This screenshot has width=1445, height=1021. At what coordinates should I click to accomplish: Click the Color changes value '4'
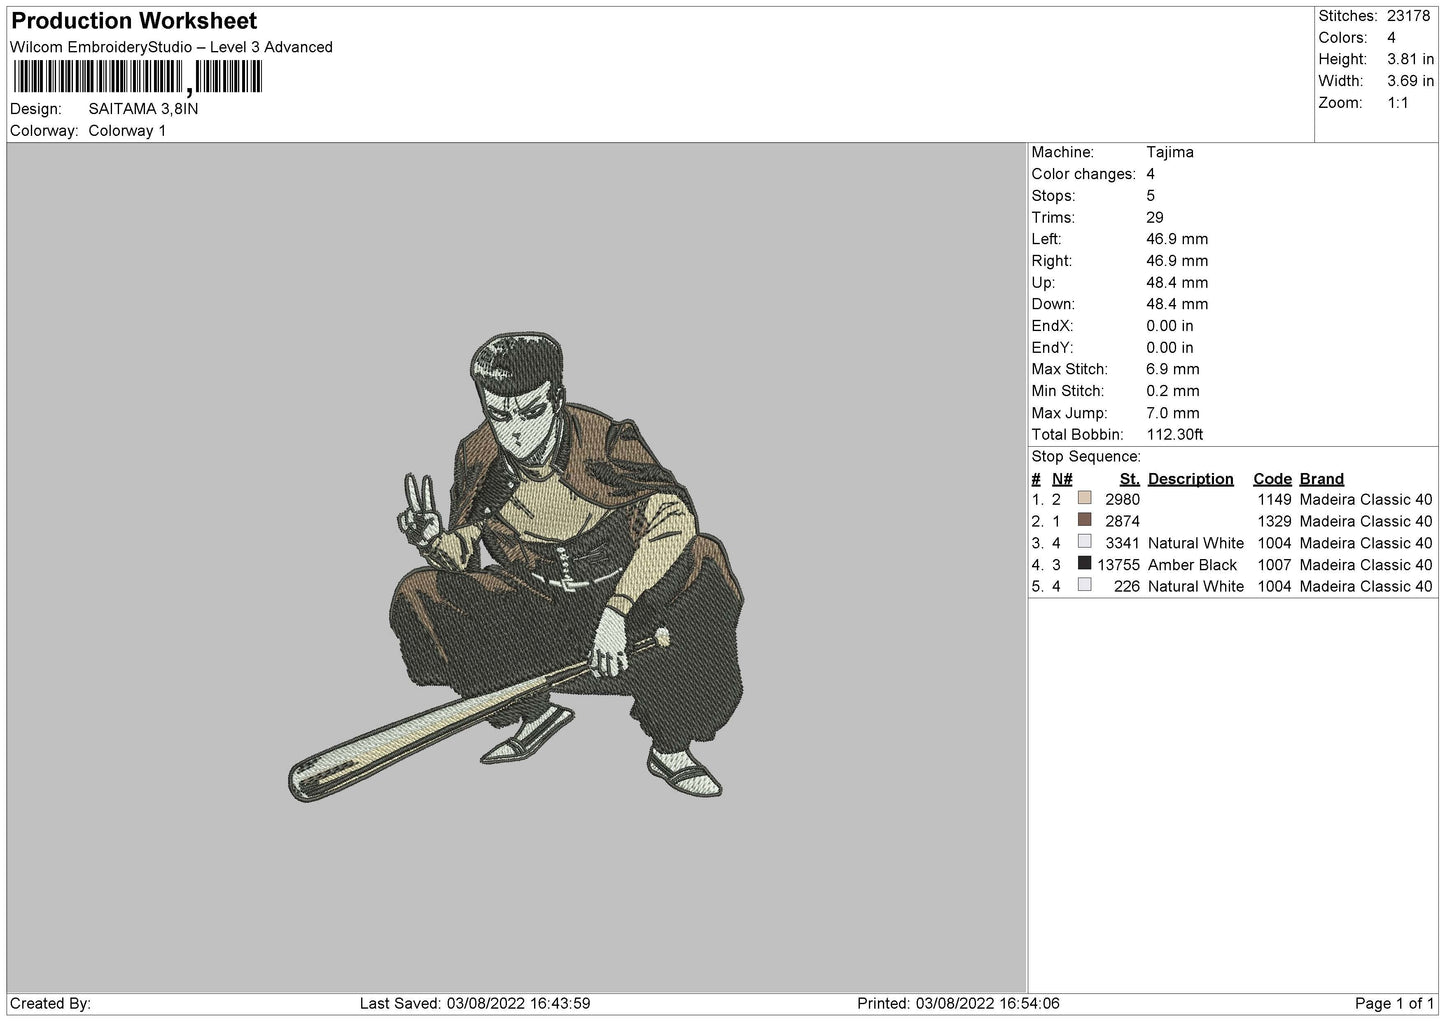[x=1151, y=174]
